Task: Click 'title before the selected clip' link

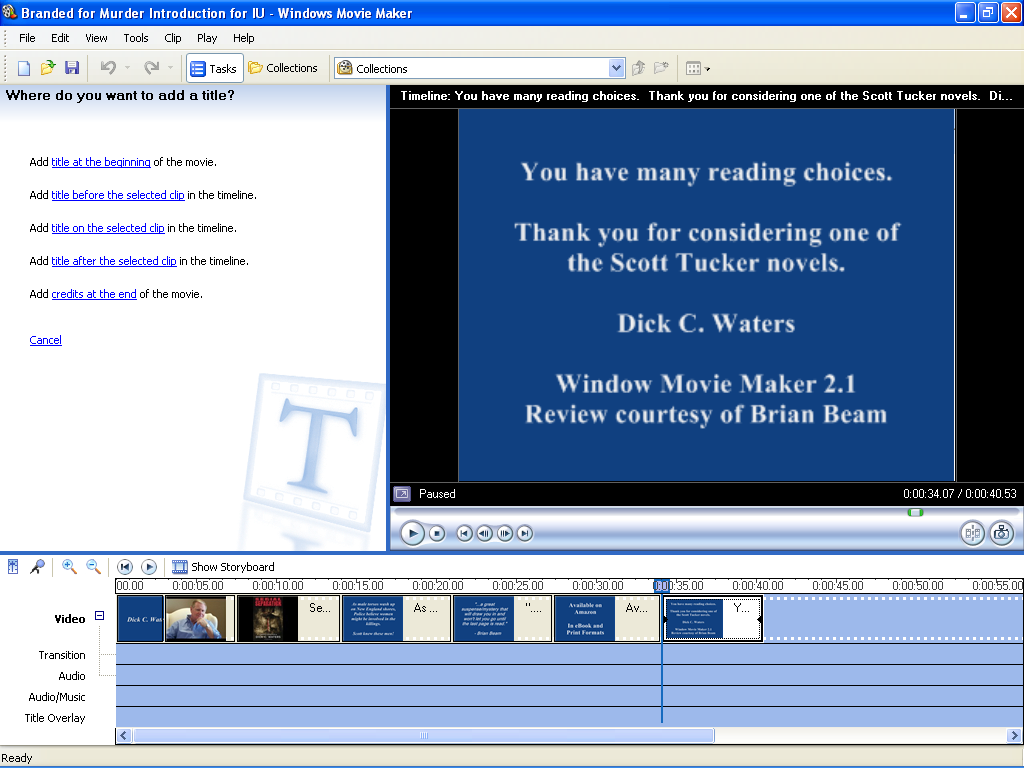Action: coord(118,195)
